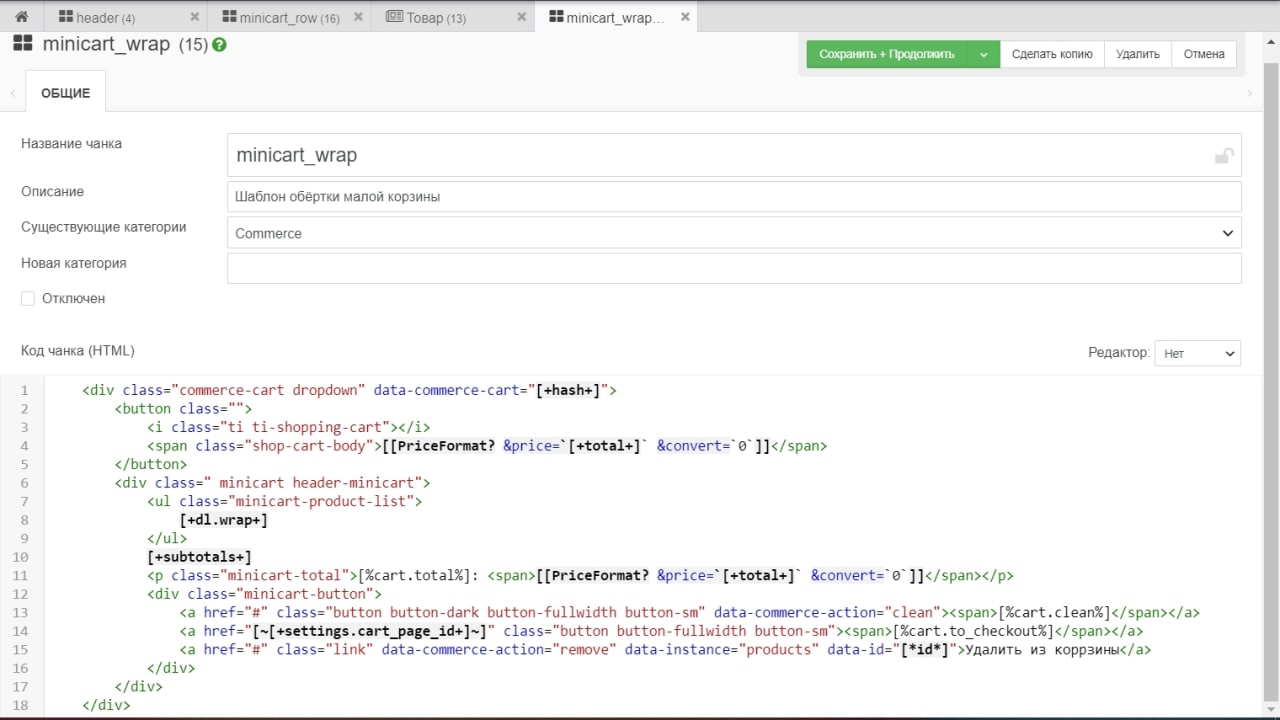
Task: Click the [*id*] placeholder in line 15
Action: pyautogui.click(x=924, y=649)
